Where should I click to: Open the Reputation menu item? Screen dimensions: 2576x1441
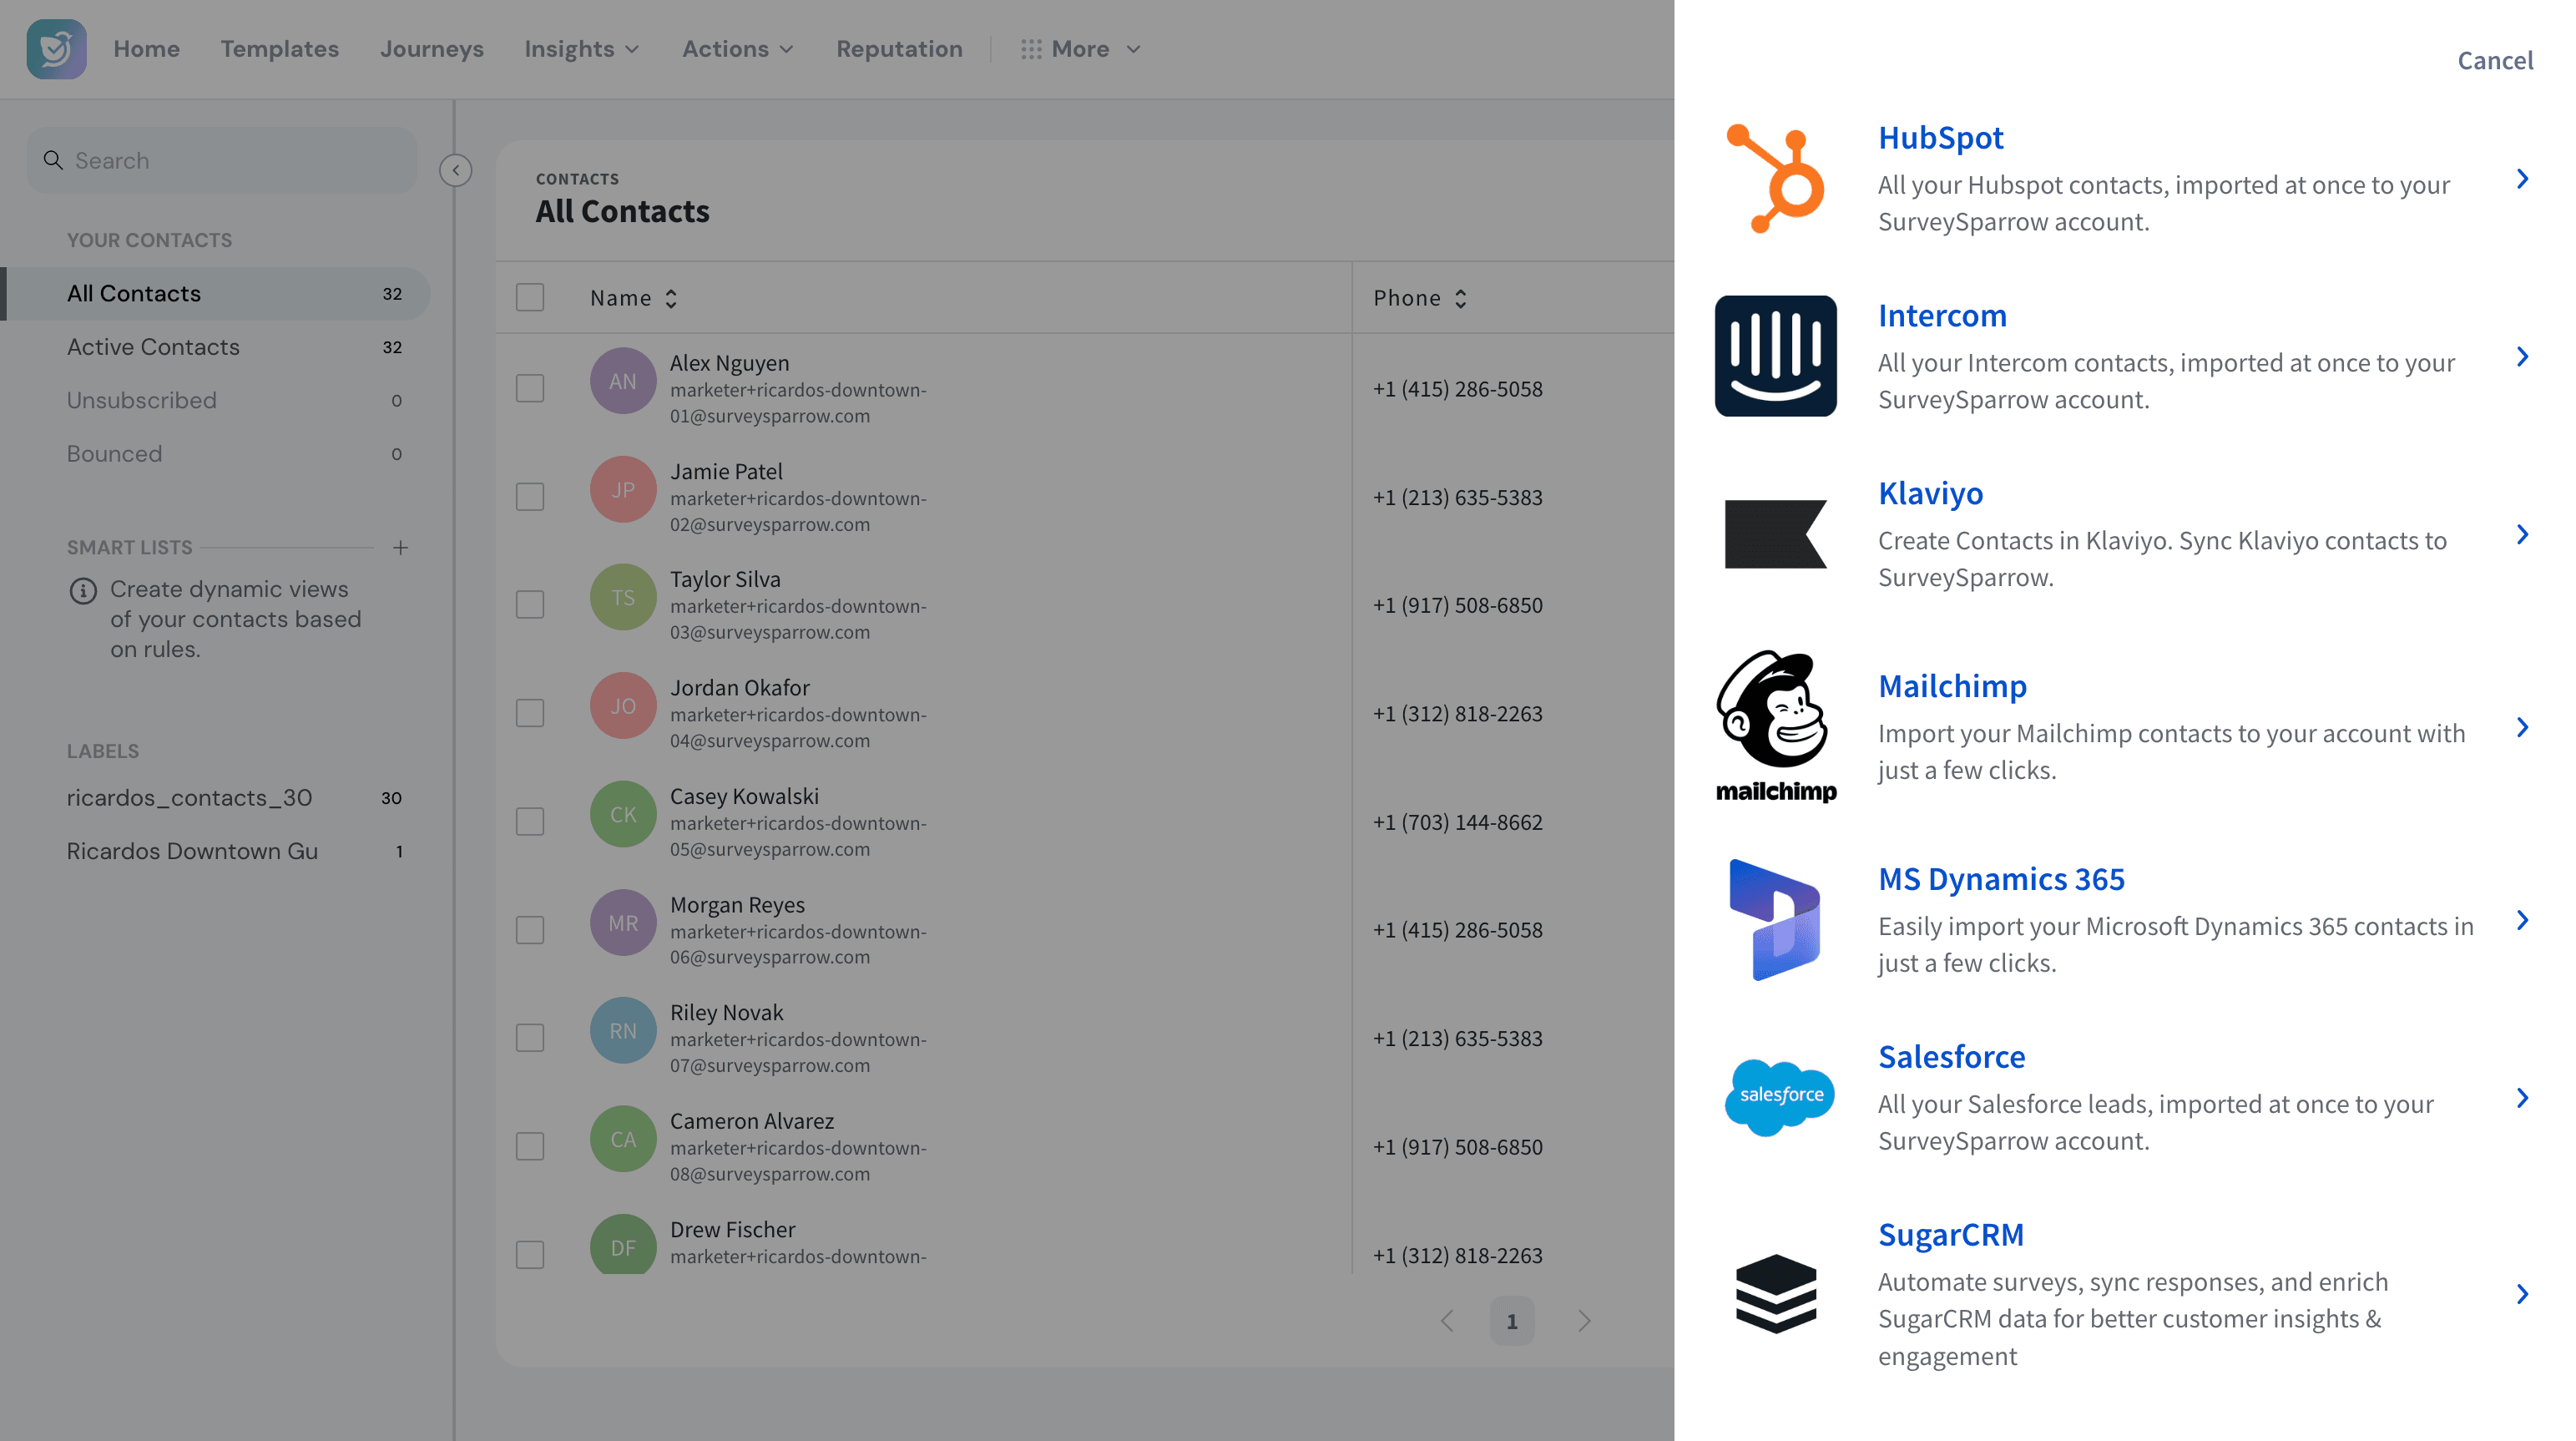click(899, 48)
